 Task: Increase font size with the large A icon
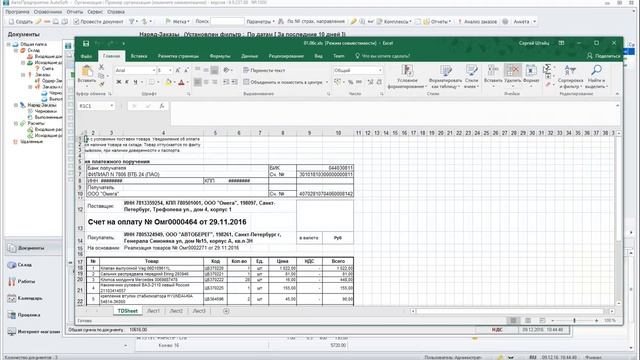tap(178, 70)
